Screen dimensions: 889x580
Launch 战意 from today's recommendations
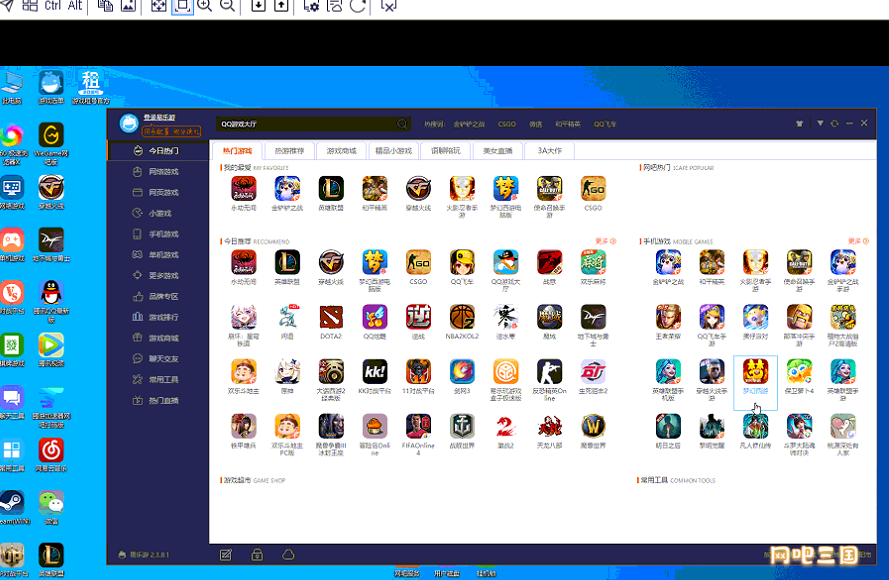click(x=549, y=263)
